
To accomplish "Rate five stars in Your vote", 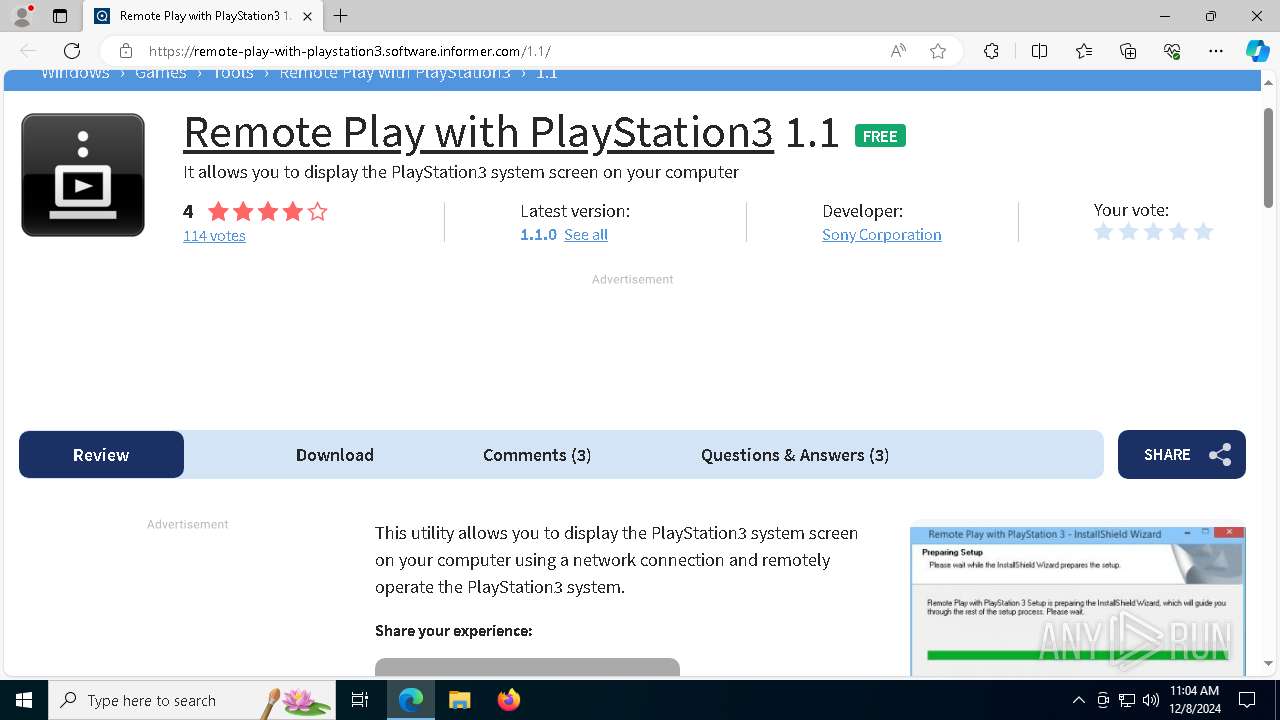I will [1203, 232].
